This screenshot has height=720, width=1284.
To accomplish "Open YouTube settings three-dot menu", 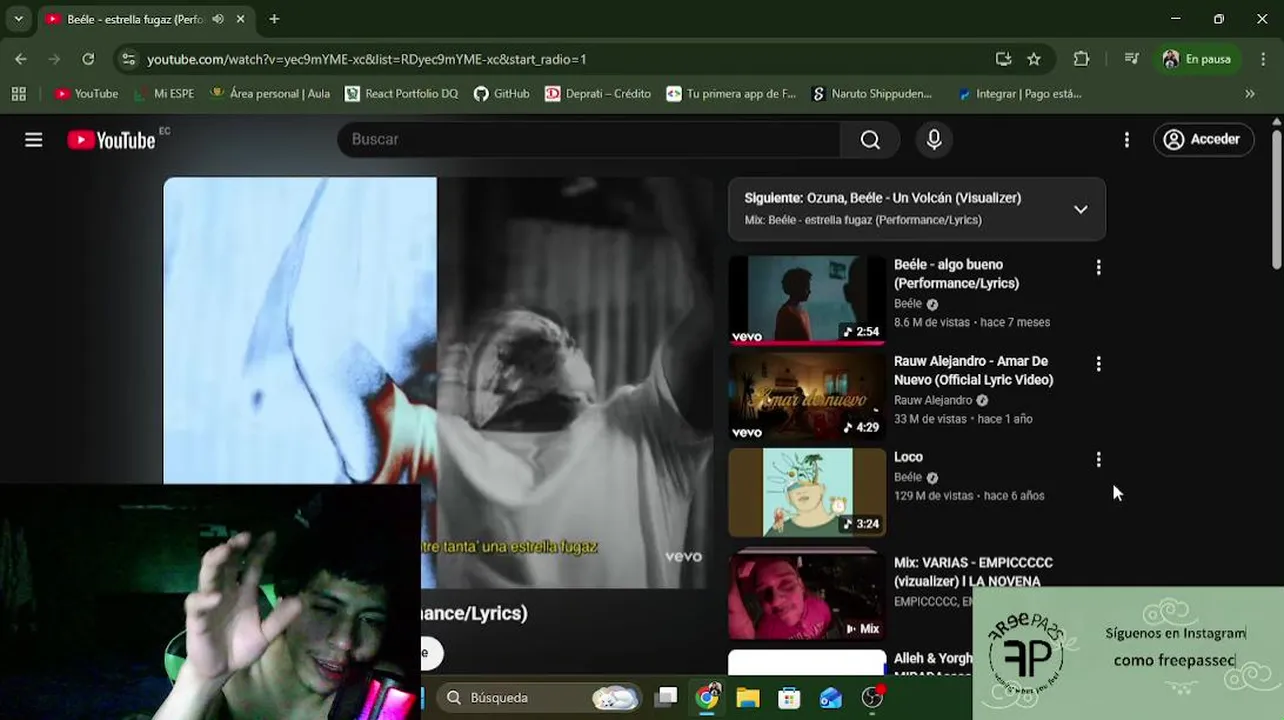I will point(1127,140).
